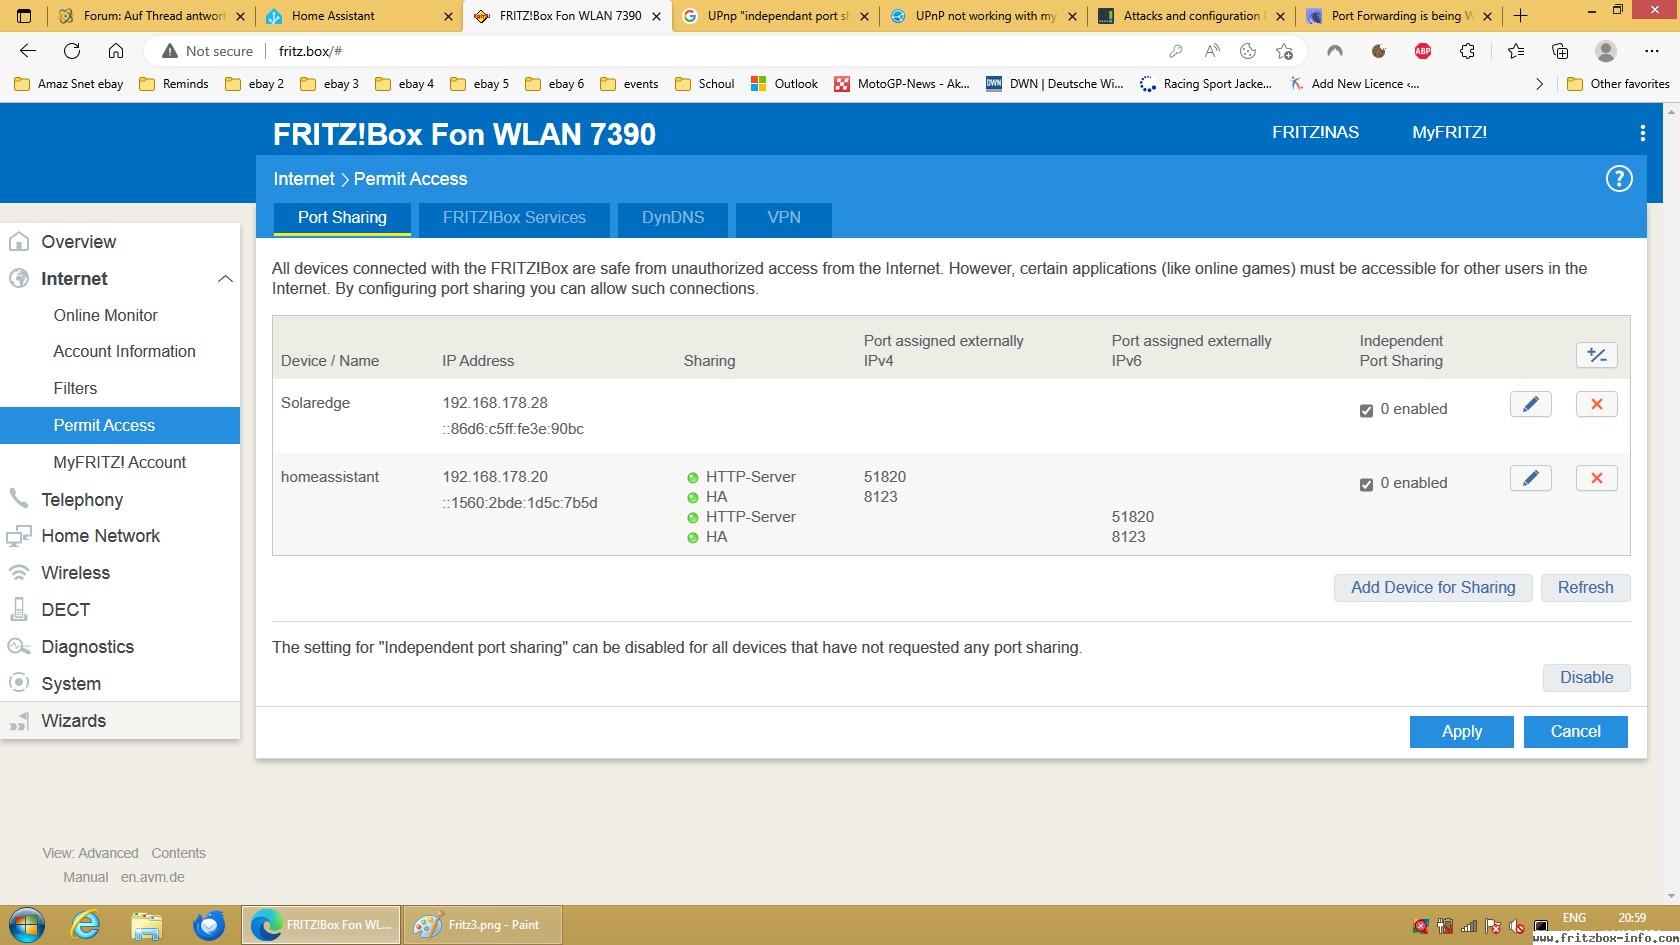Switch to the VPN tab
The image size is (1680, 945).
click(784, 218)
